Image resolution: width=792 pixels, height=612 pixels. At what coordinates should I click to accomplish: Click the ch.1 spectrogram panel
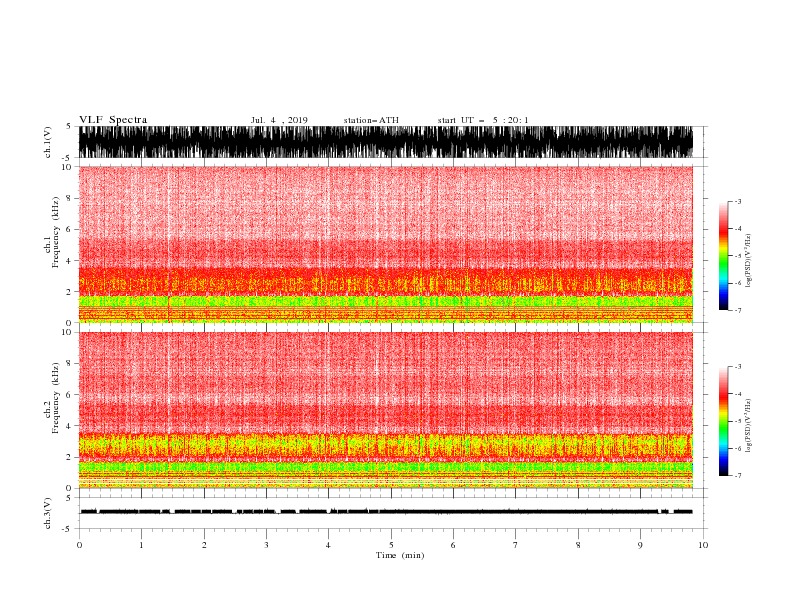click(x=385, y=244)
